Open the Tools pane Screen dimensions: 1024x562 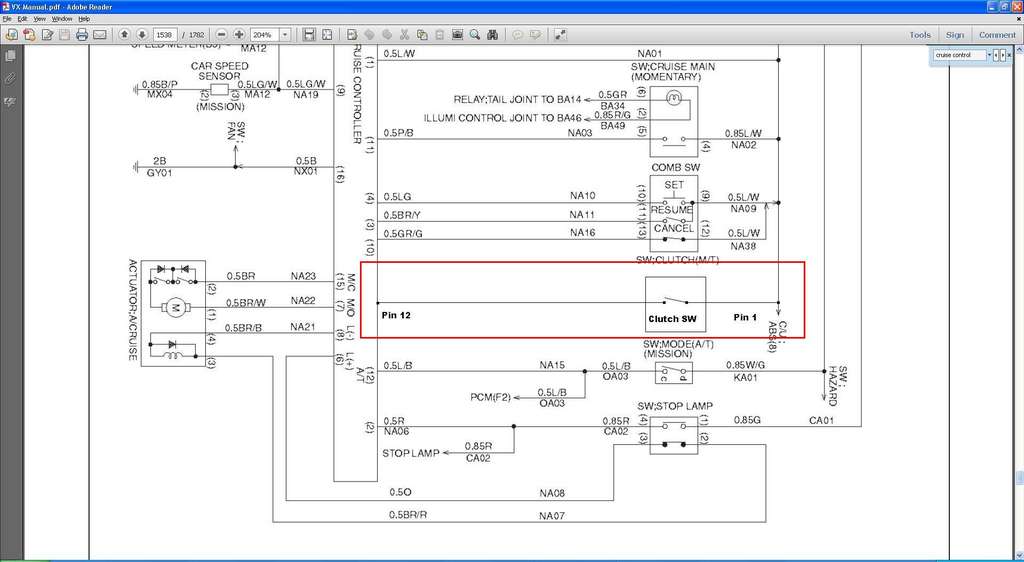tap(920, 35)
